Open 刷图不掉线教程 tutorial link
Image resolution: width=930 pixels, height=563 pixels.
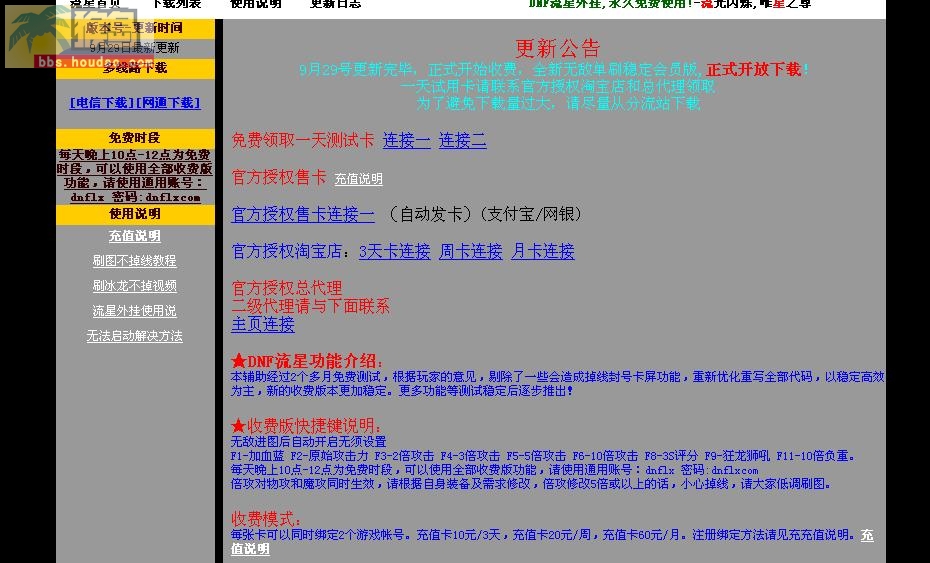pyautogui.click(x=135, y=261)
